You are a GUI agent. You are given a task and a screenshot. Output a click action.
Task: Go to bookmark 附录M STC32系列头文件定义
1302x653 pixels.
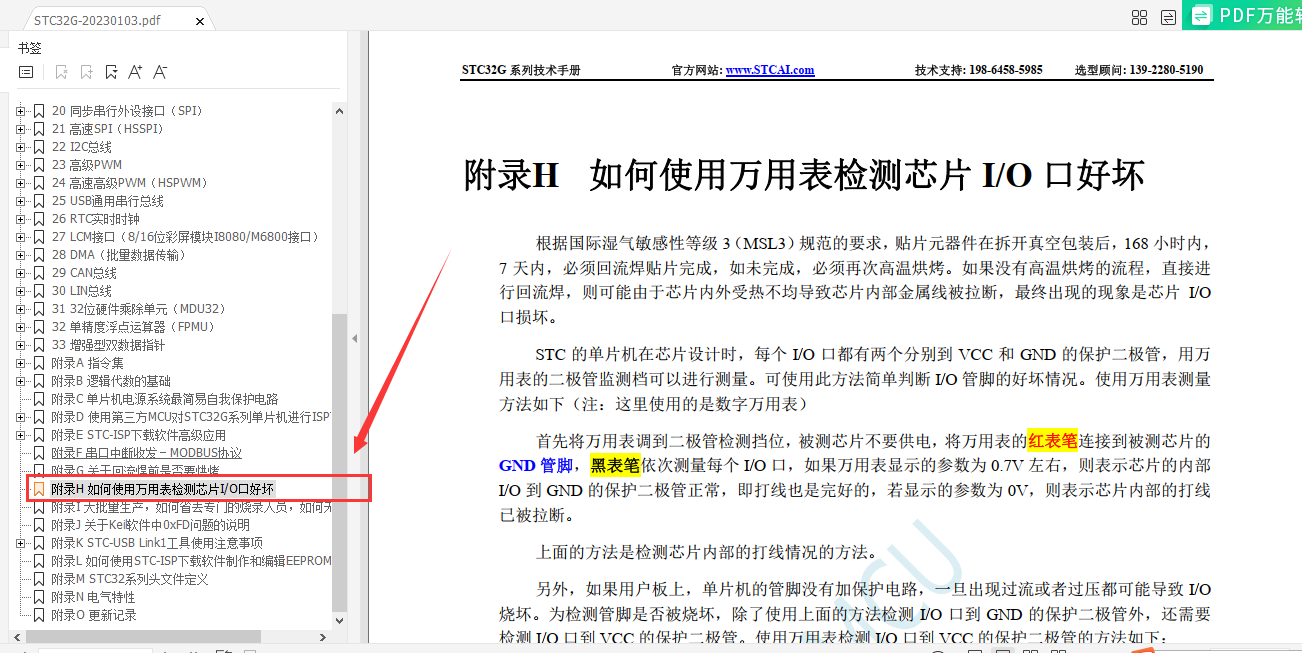pos(129,579)
